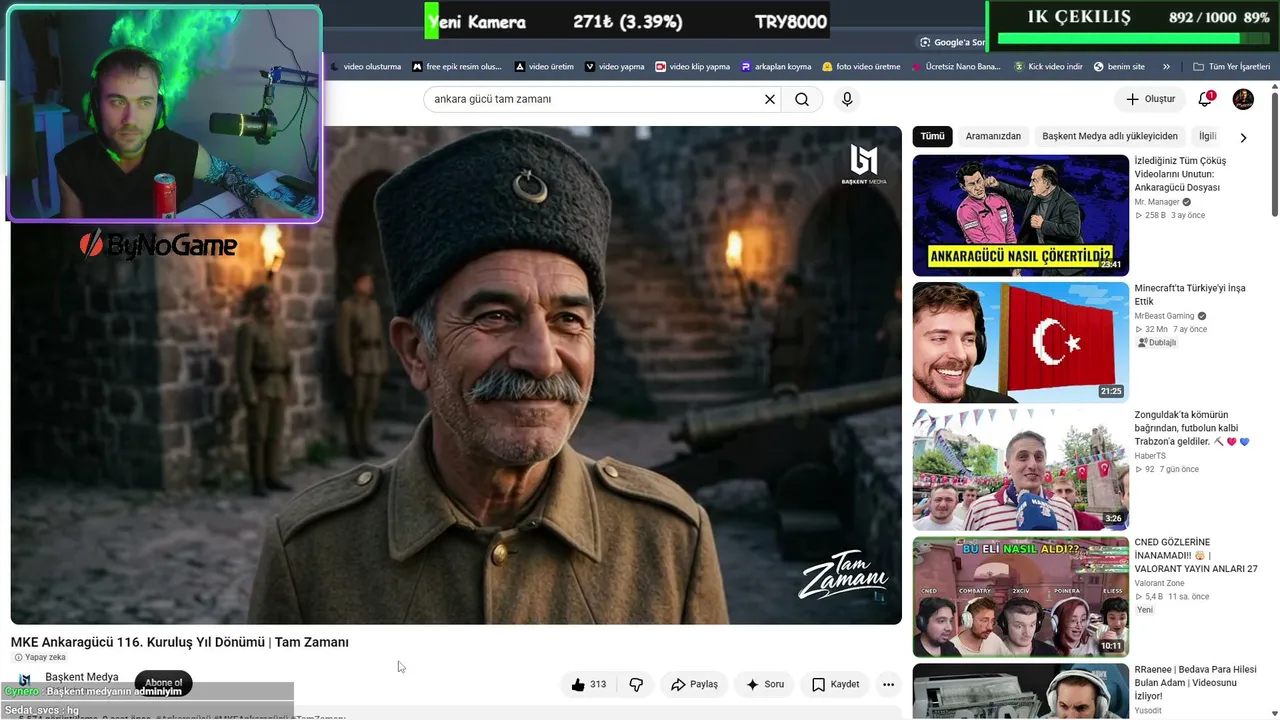Like the video with 313 likes
The width and height of the screenshot is (1280, 720).
588,685
